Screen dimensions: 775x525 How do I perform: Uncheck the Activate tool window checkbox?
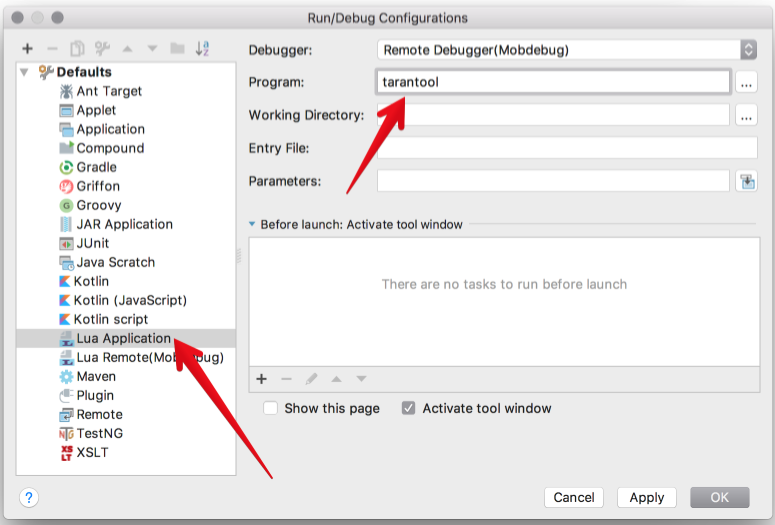point(408,408)
